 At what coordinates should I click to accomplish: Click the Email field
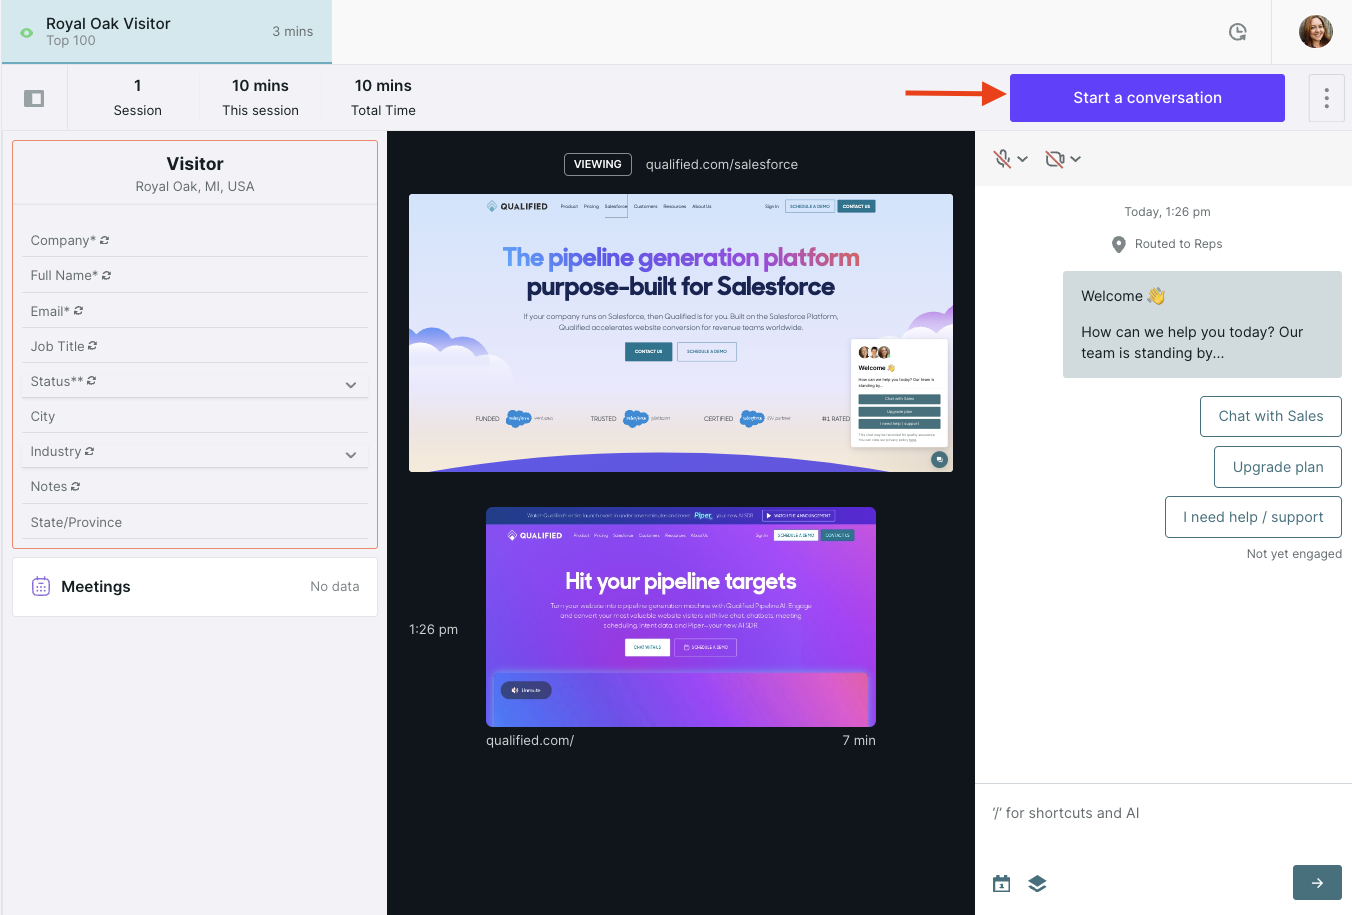(x=195, y=311)
